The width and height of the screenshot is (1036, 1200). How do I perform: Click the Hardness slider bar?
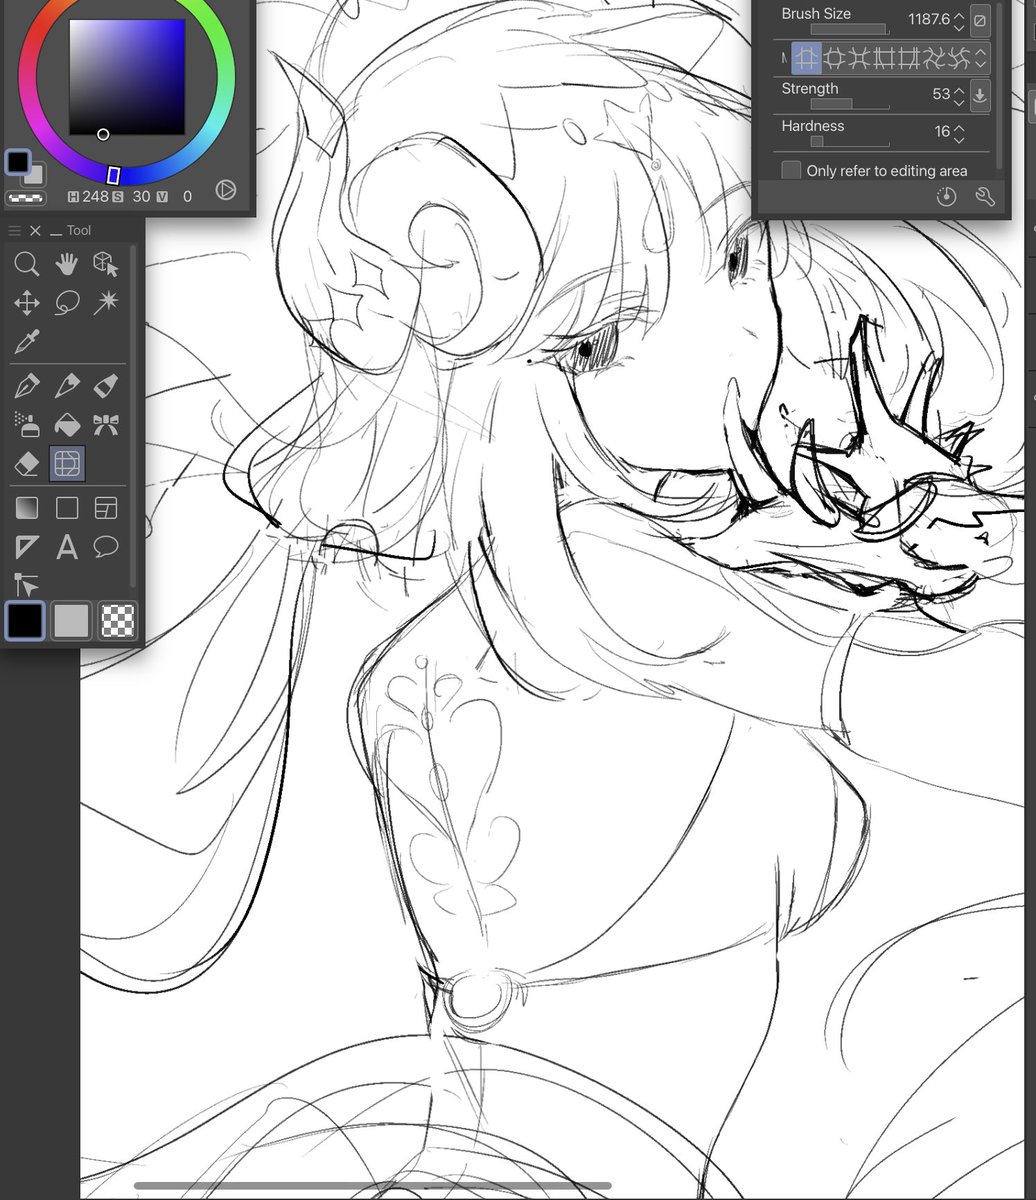tap(849, 142)
